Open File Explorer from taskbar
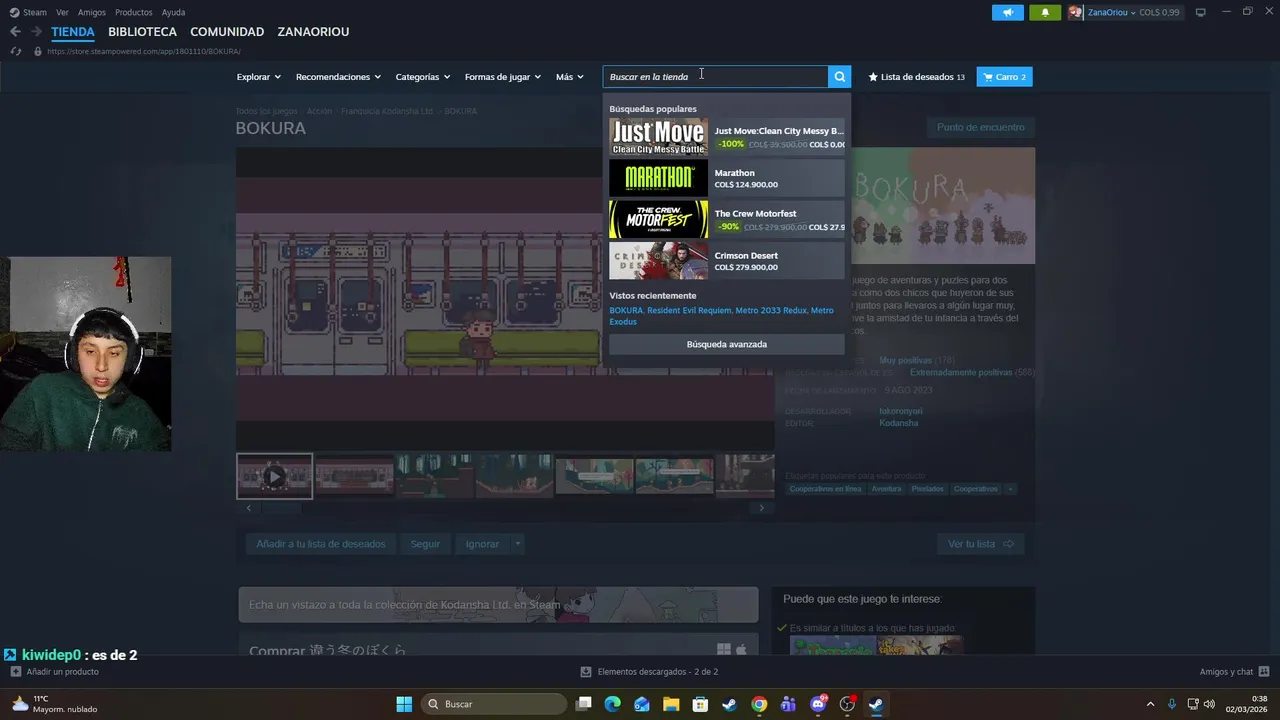Image resolution: width=1280 pixels, height=720 pixels. click(671, 704)
